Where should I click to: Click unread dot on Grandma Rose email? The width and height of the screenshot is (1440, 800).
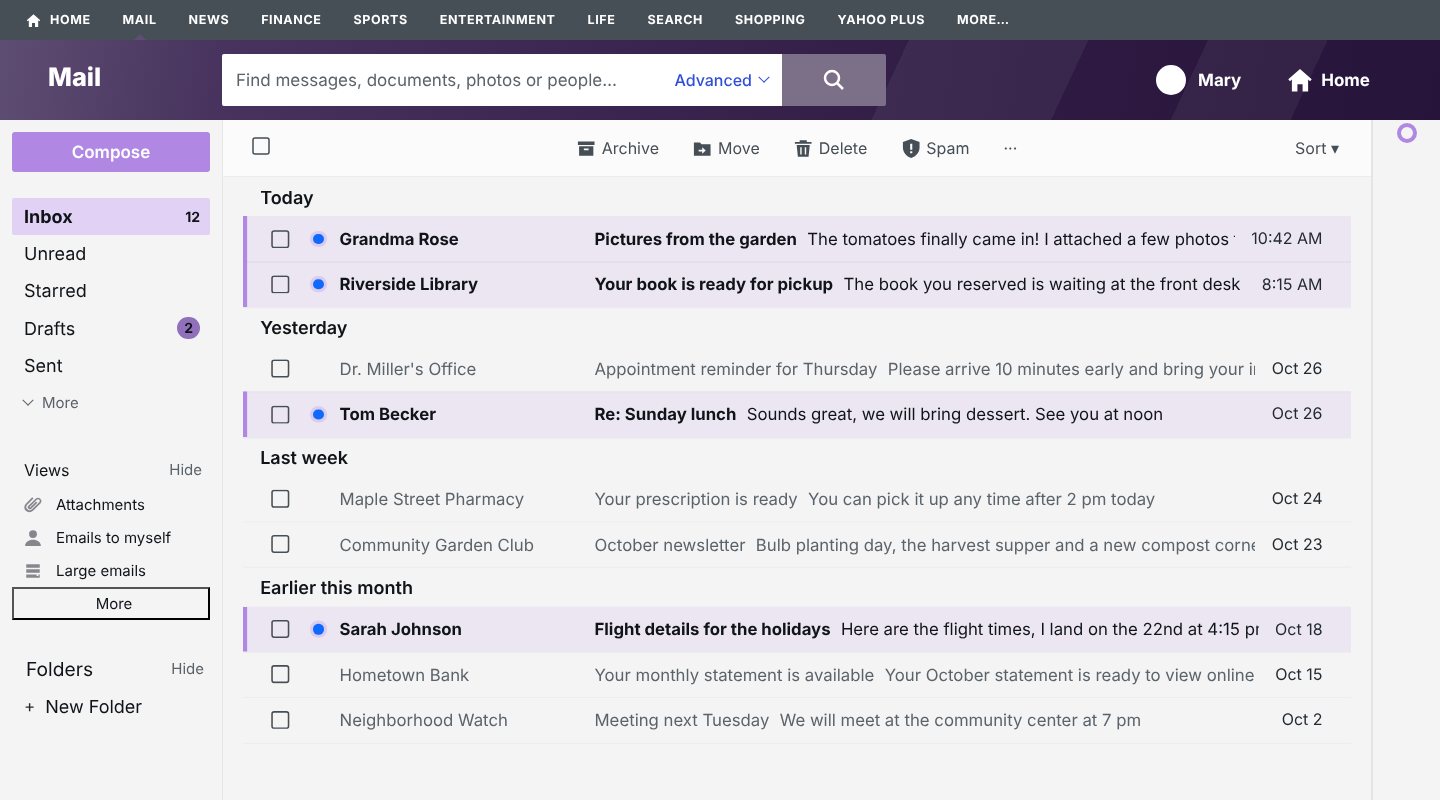[318, 239]
